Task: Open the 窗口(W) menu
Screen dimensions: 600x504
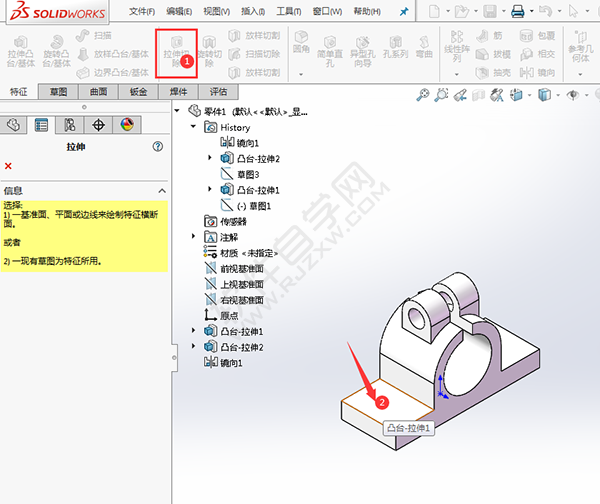Action: (x=327, y=11)
